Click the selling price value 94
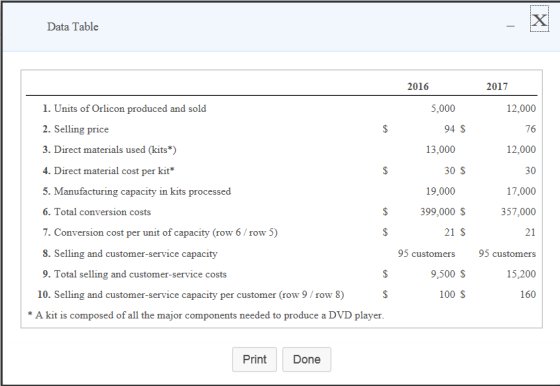 click(450, 129)
